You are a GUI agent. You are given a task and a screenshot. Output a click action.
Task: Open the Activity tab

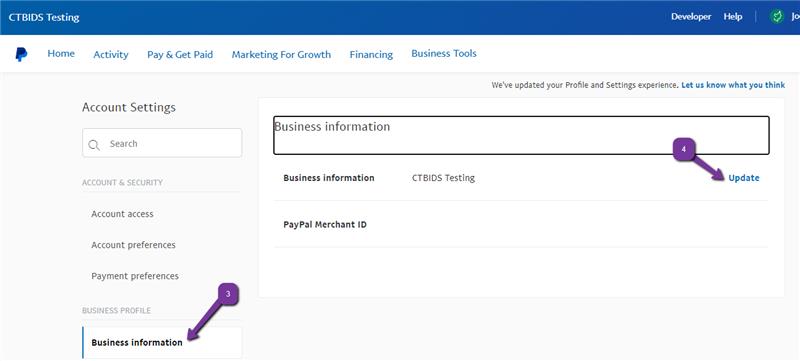(x=111, y=55)
